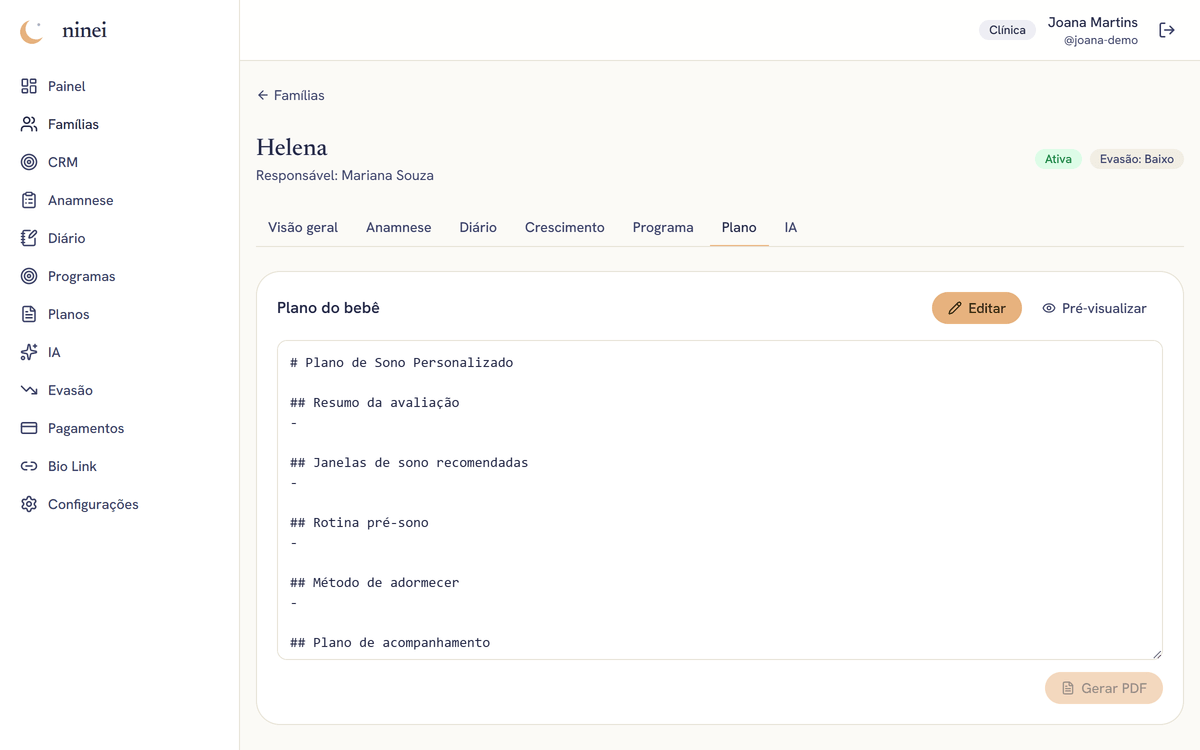The width and height of the screenshot is (1200, 750).
Task: Click the line '## Rotina pré-sono'
Action: [359, 522]
